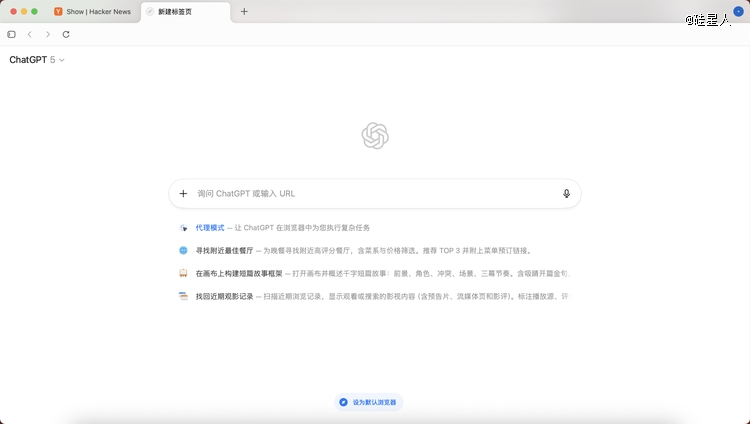Reload the current page
Screen dimensions: 750x424
click(x=66, y=34)
